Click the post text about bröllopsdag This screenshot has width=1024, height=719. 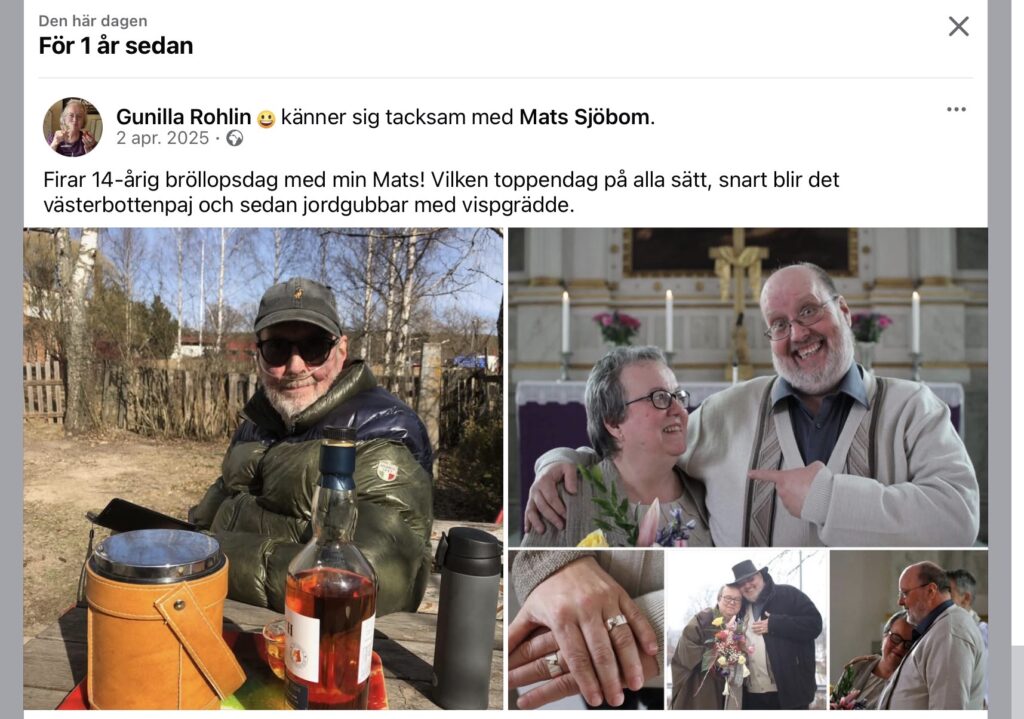[x=441, y=192]
